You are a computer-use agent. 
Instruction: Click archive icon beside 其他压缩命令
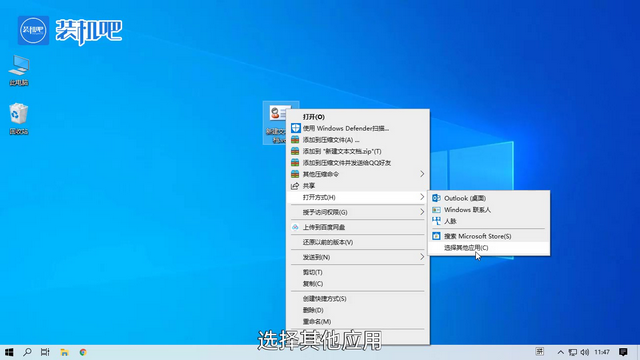coord(295,174)
